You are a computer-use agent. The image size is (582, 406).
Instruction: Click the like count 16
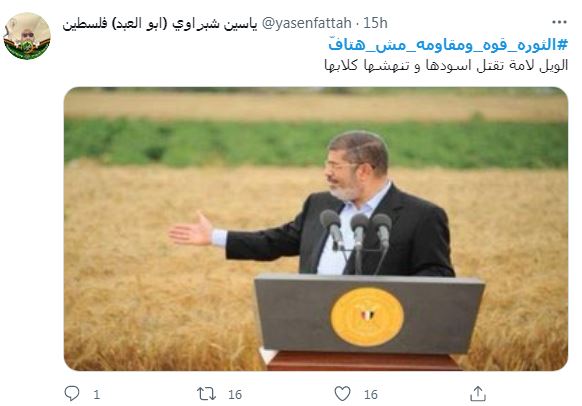370,394
